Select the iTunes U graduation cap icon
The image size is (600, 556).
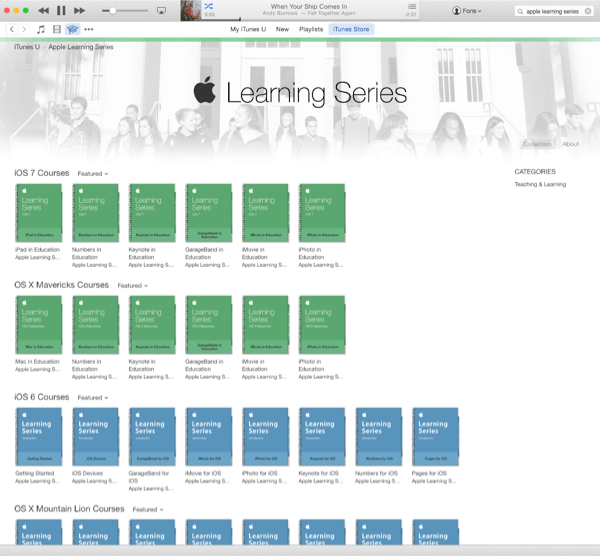pyautogui.click(x=72, y=29)
